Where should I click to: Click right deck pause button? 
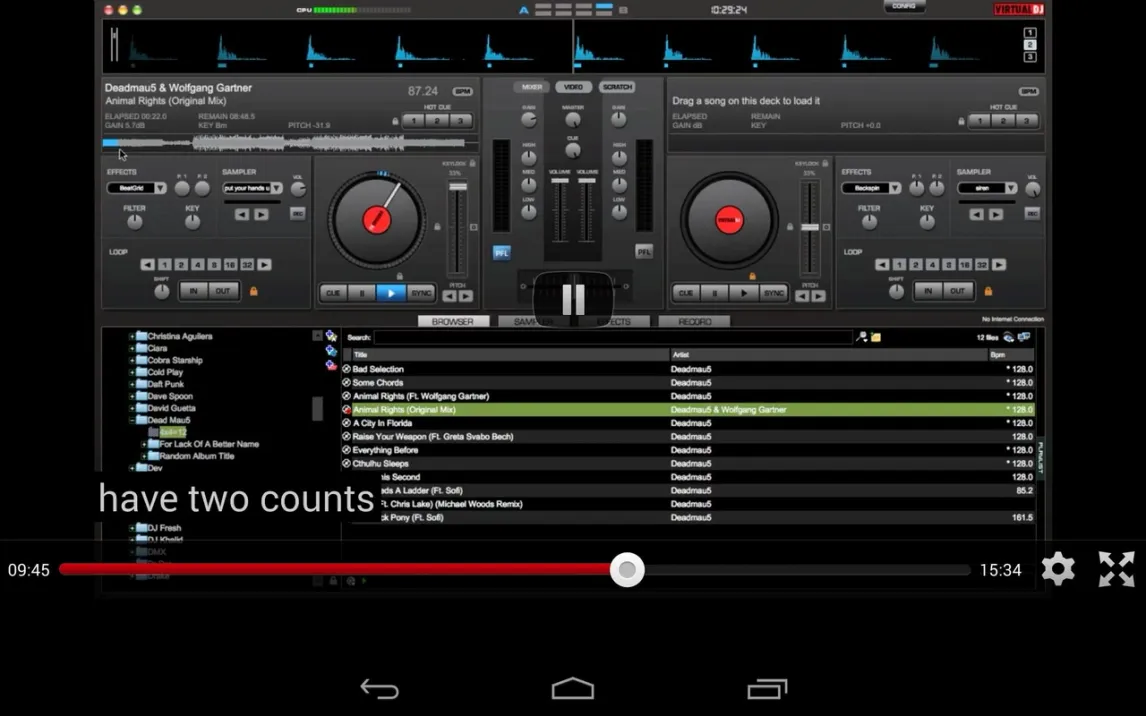pos(714,293)
